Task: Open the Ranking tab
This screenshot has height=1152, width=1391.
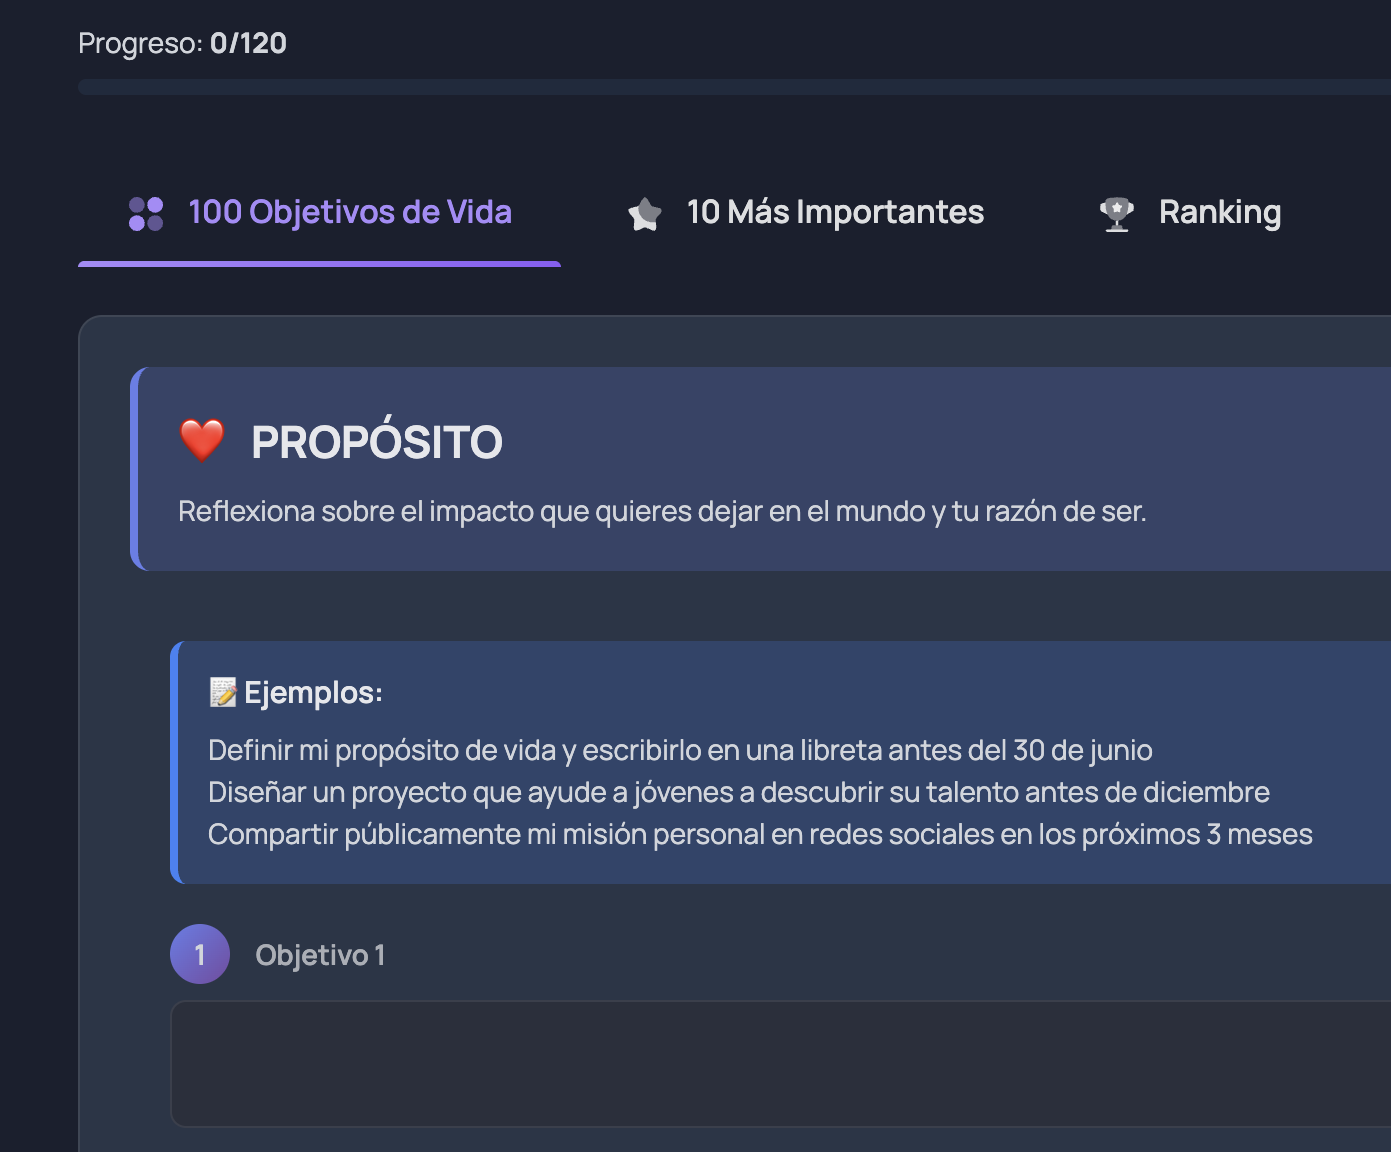Action: click(x=1220, y=212)
